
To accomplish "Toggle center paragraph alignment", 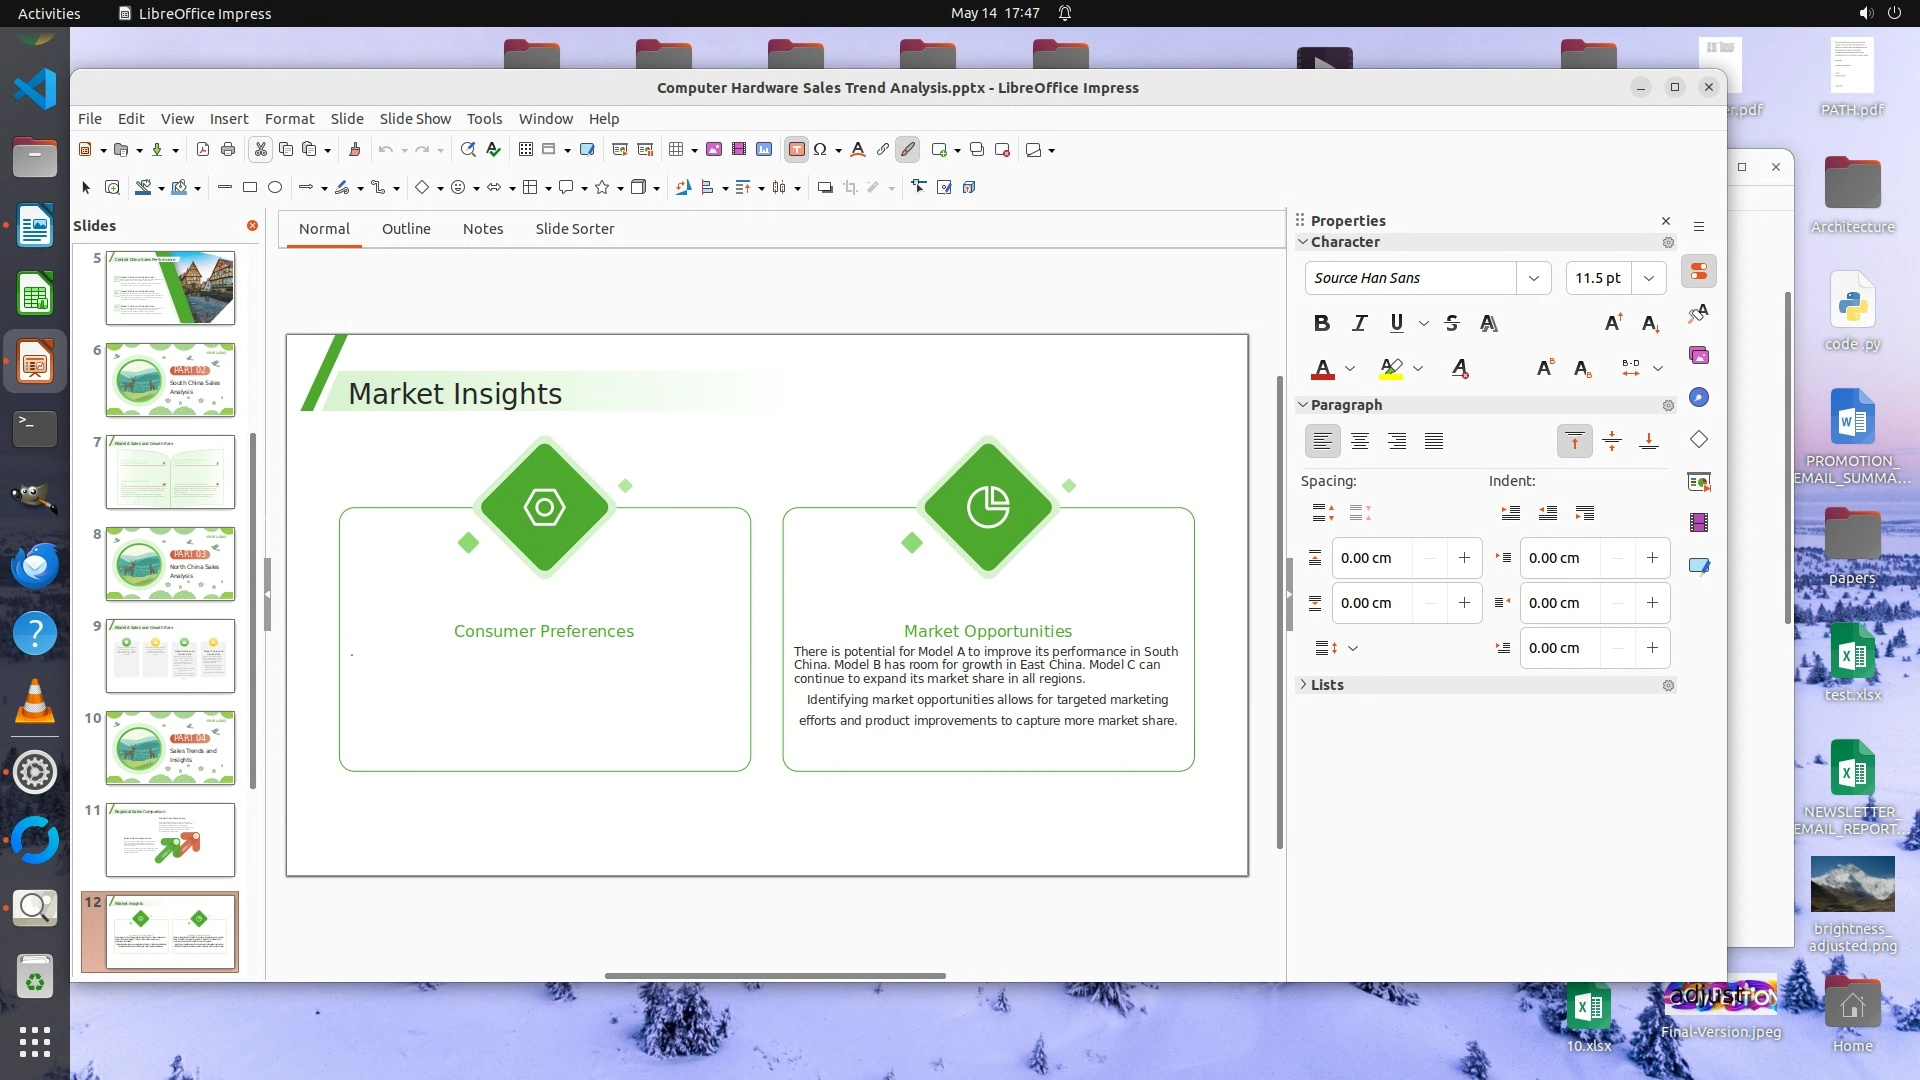I will click(x=1359, y=441).
